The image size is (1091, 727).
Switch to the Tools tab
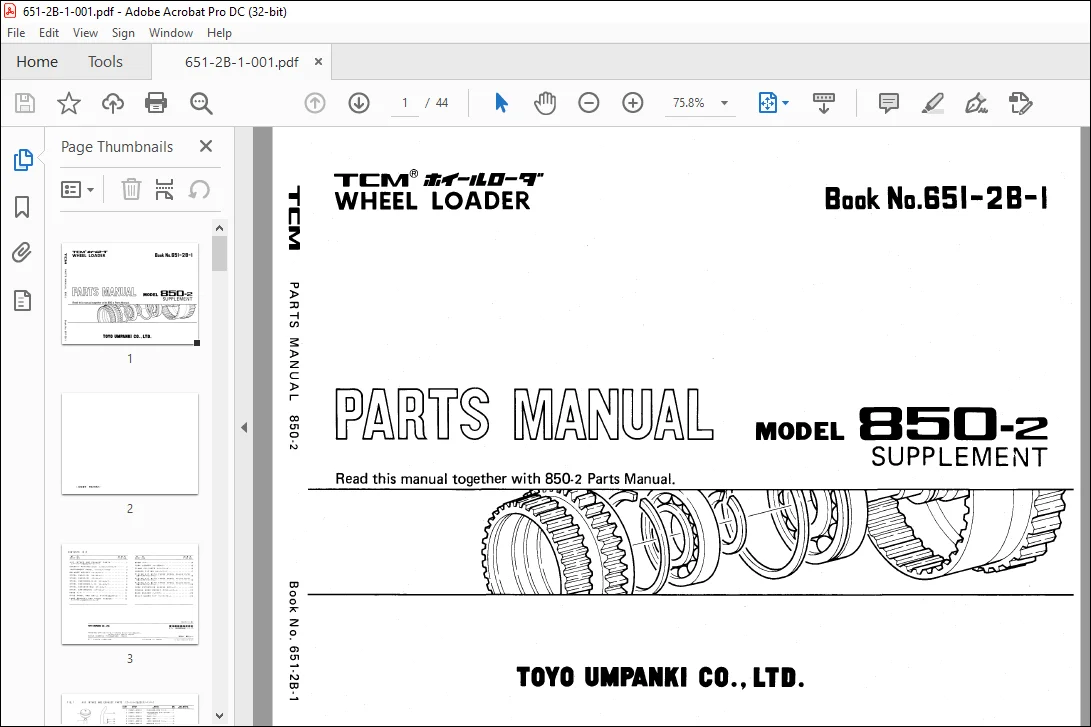coord(105,61)
